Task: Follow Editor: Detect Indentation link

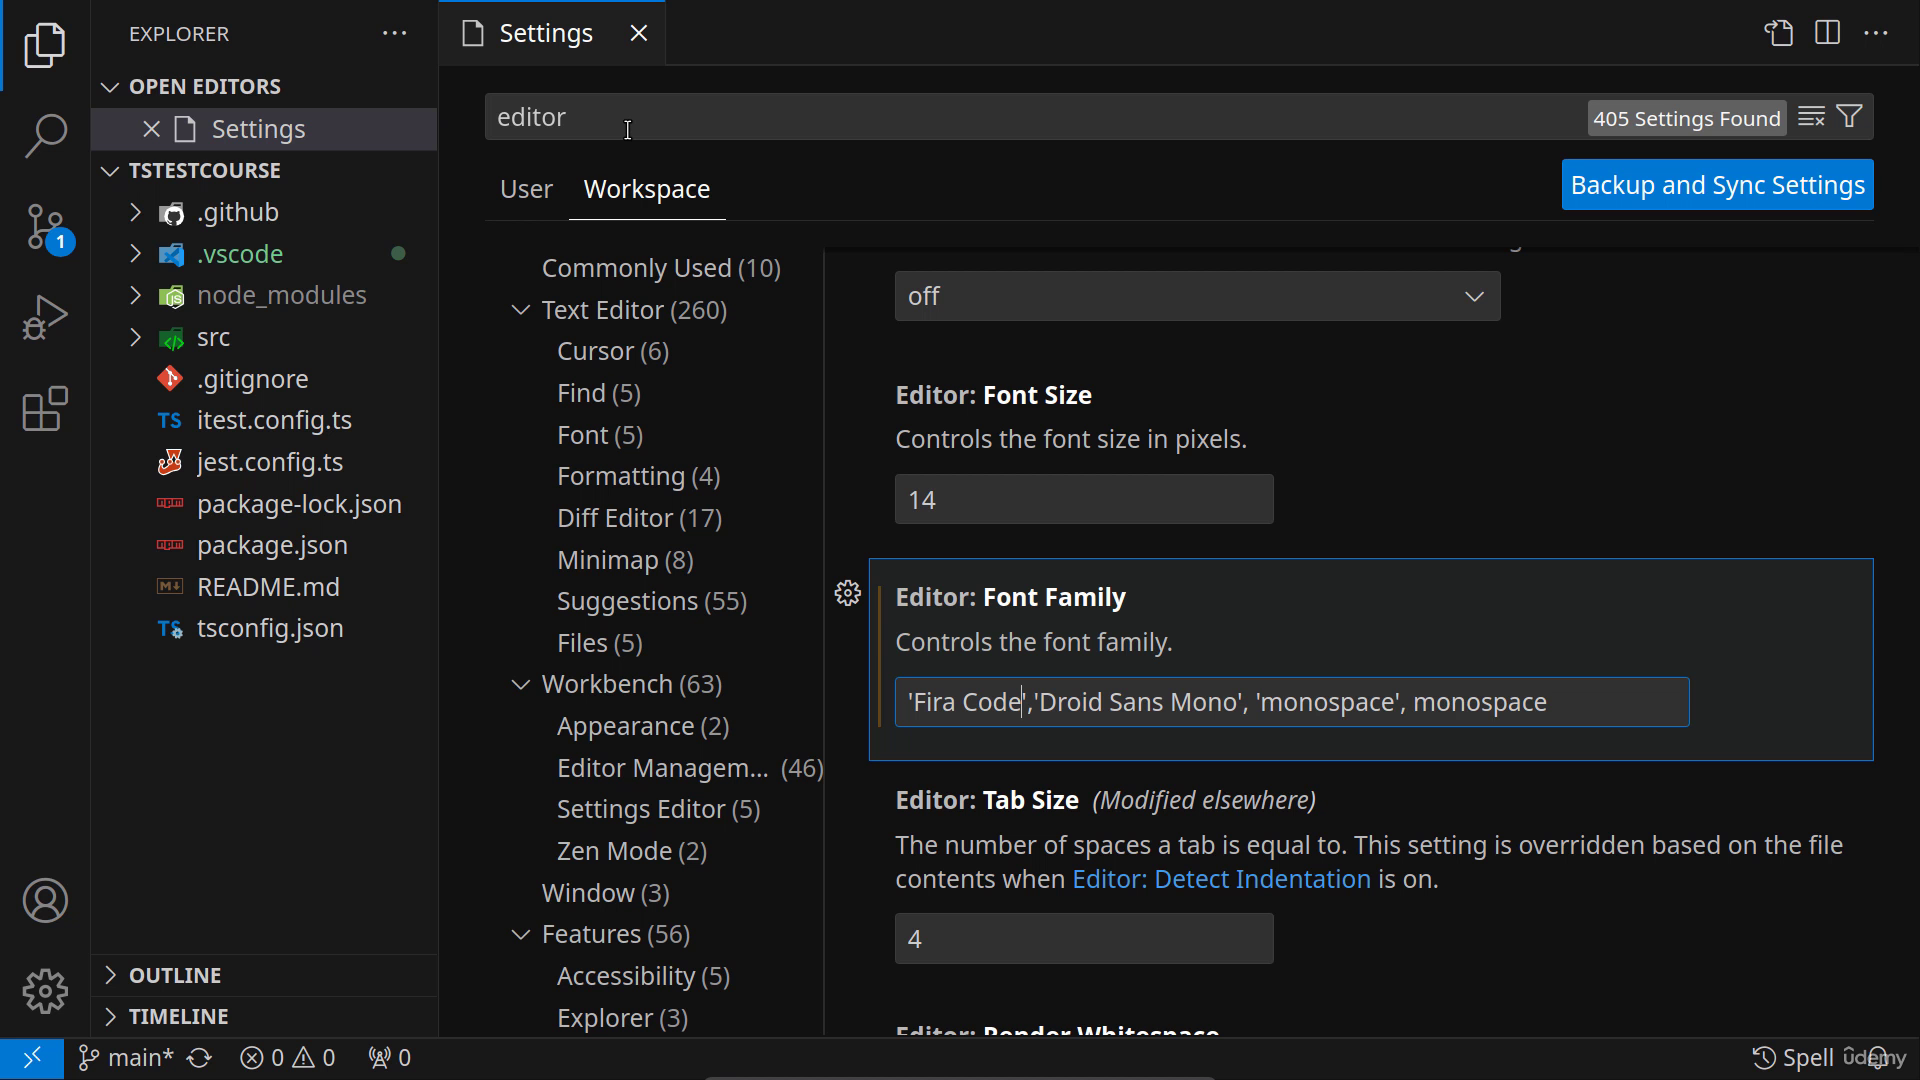Action: coord(1221,879)
